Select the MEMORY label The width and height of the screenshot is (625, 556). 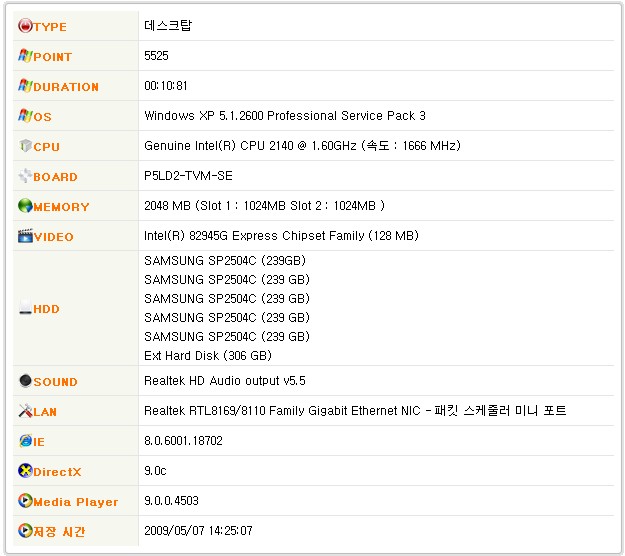(x=61, y=207)
